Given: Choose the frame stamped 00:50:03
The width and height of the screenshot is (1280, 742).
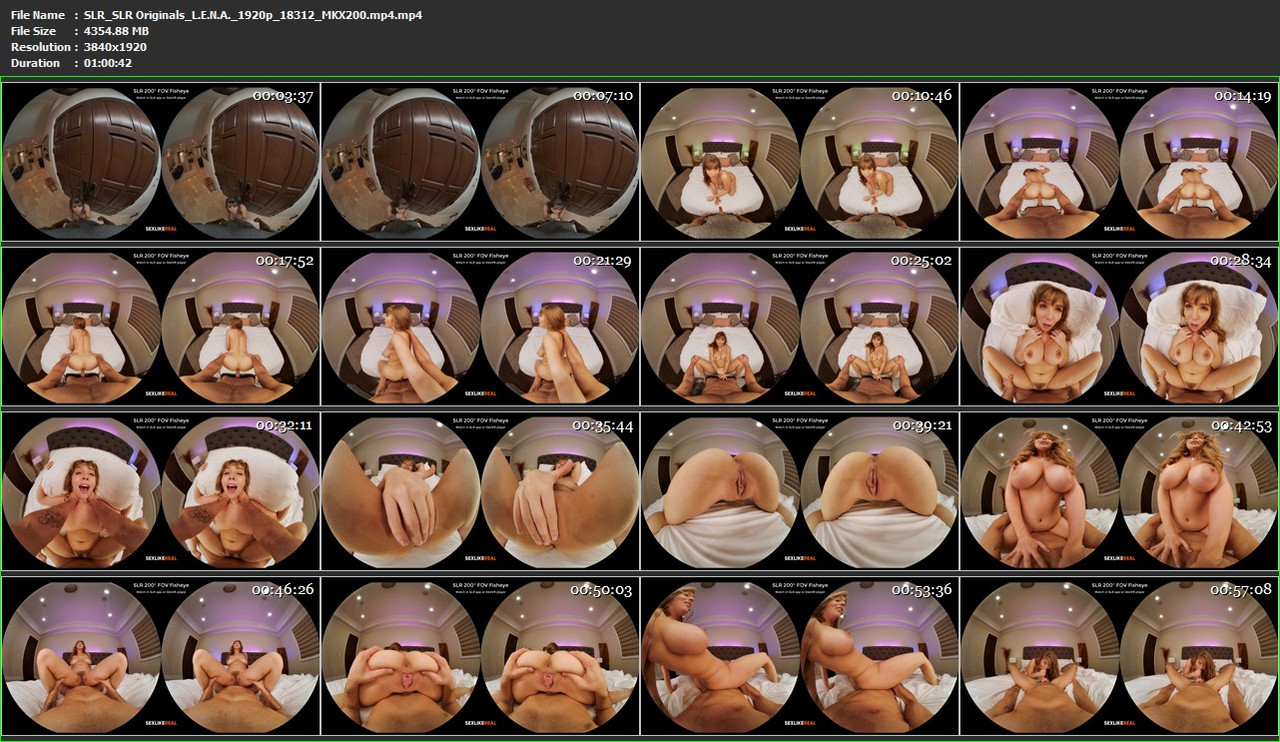Looking at the screenshot, I should pos(480,657).
